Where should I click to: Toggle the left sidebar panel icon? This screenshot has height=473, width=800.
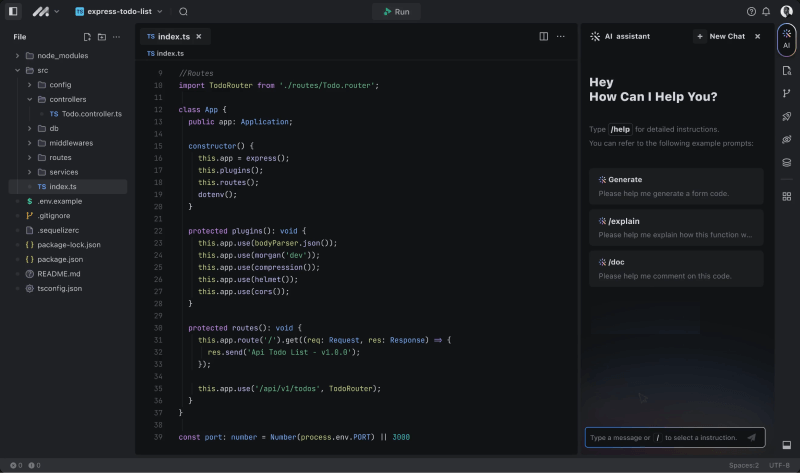pos(13,11)
